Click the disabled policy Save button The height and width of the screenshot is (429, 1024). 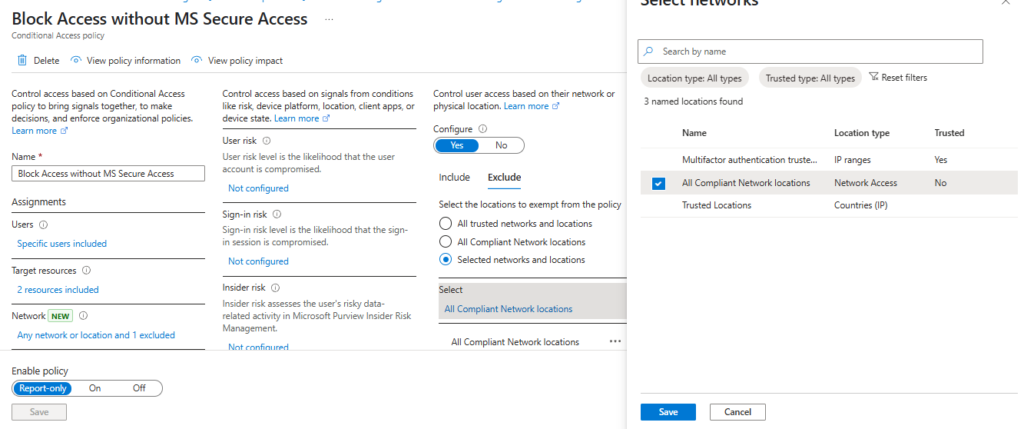(x=39, y=412)
